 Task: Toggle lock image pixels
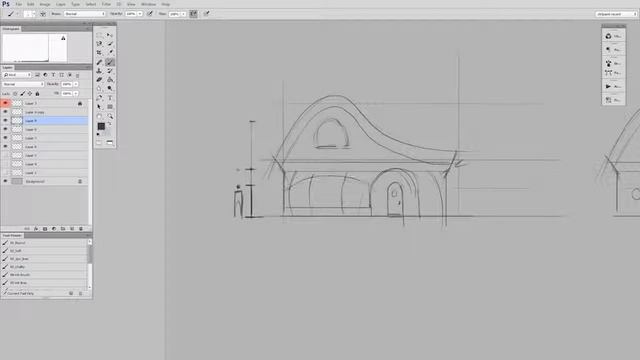point(22,94)
